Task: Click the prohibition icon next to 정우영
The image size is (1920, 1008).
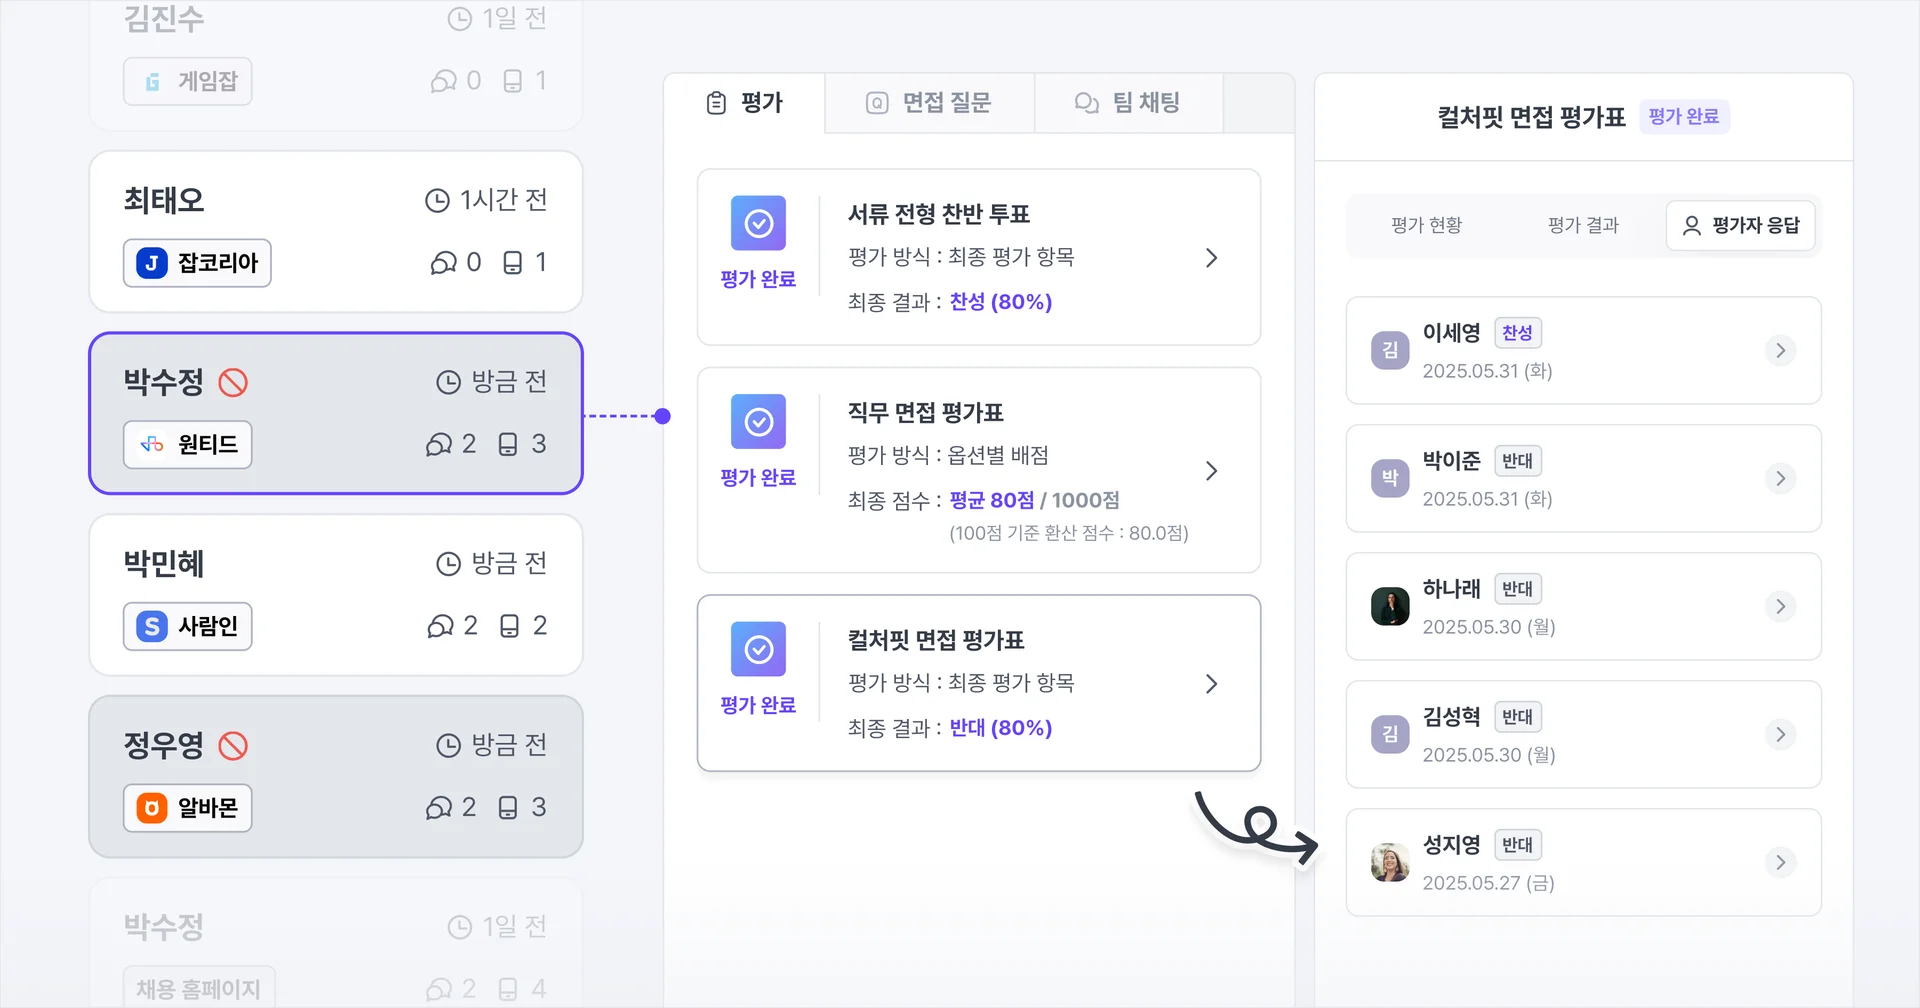Action: (233, 744)
